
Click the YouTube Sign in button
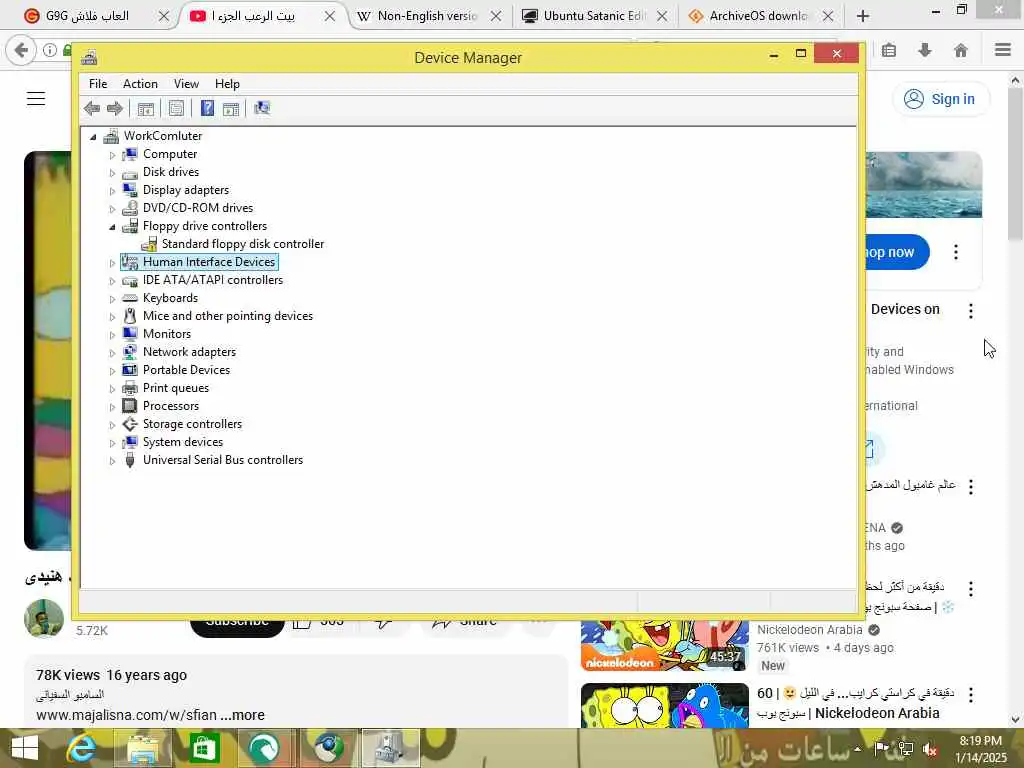tap(940, 99)
